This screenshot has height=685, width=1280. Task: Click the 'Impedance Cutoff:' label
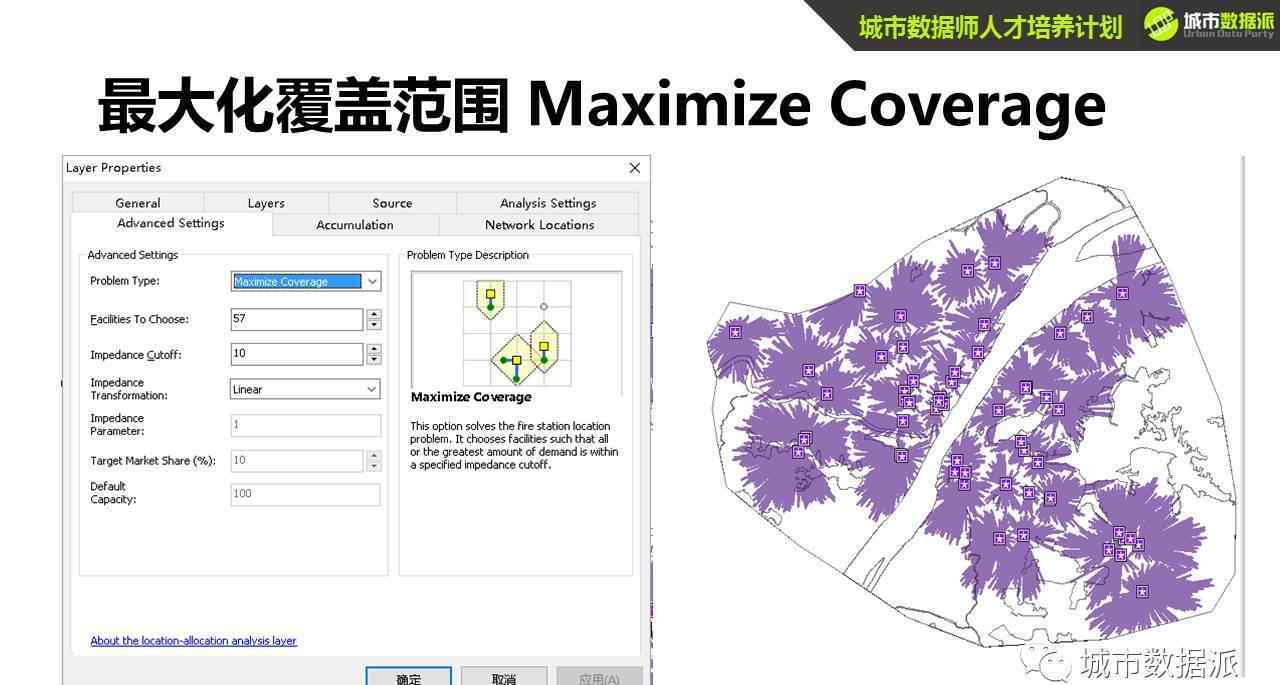point(136,355)
